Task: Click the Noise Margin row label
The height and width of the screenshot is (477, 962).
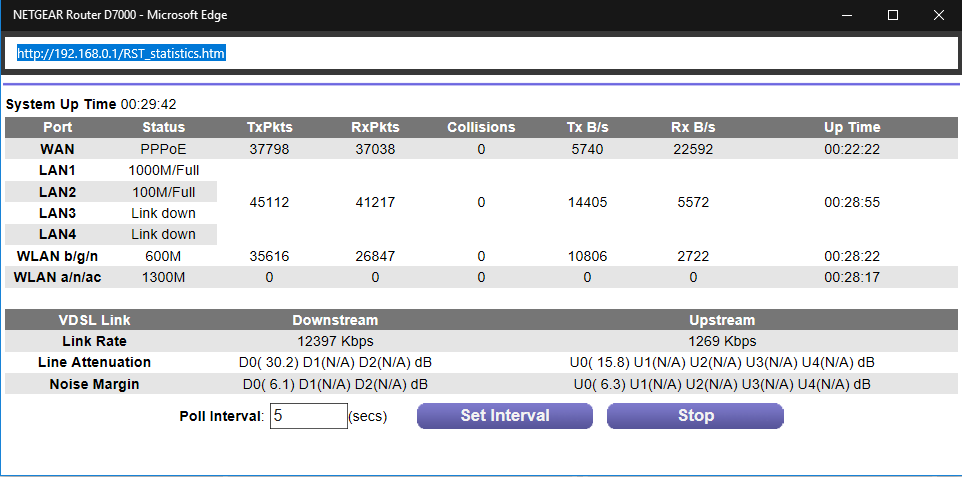Action: (x=94, y=384)
